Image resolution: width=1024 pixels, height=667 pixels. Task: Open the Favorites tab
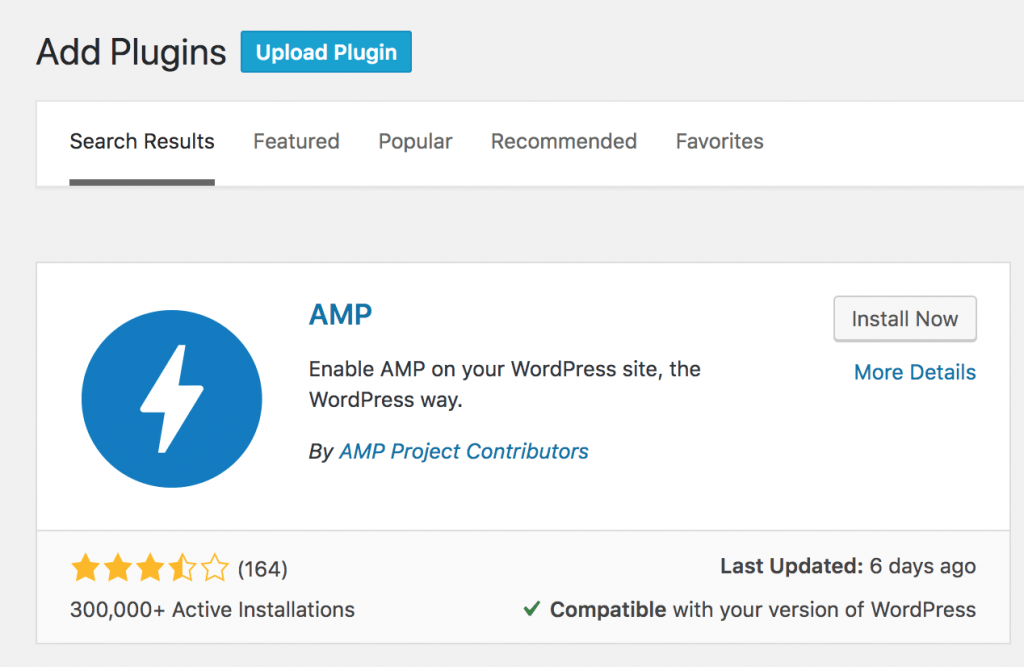pos(720,142)
